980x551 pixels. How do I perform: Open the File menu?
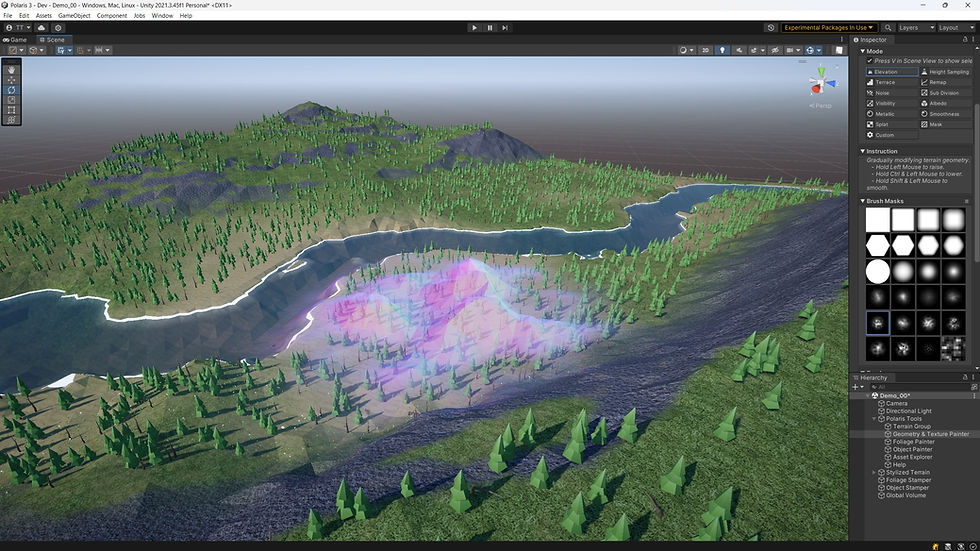(8, 16)
